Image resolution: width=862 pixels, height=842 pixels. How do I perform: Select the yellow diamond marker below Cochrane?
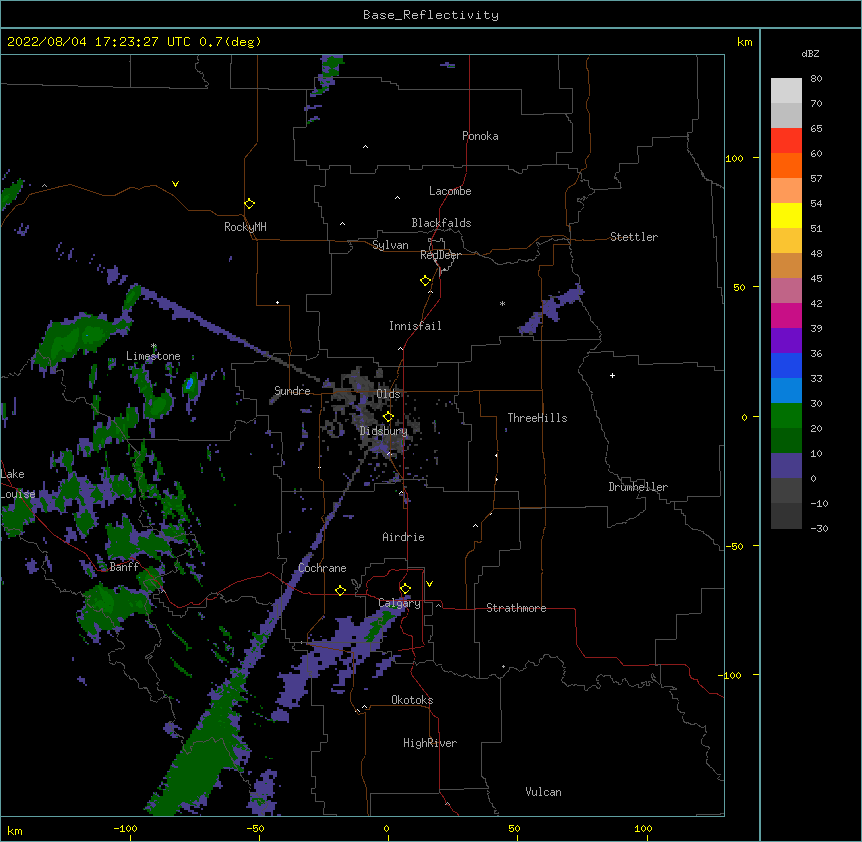[x=340, y=590]
